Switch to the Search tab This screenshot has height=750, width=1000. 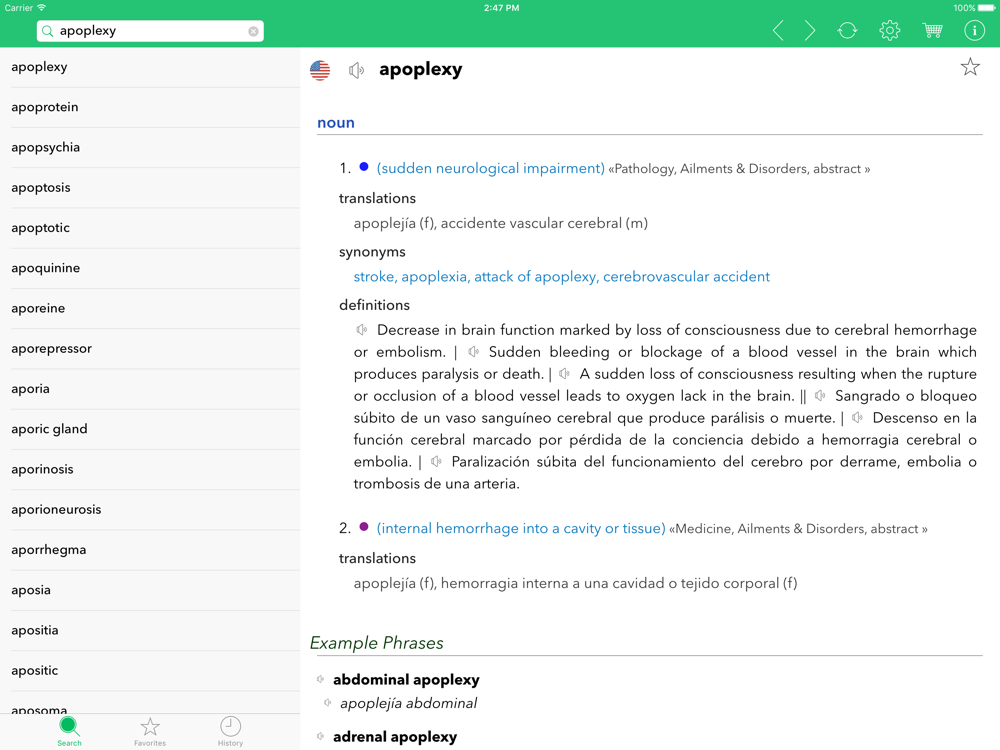coord(69,731)
